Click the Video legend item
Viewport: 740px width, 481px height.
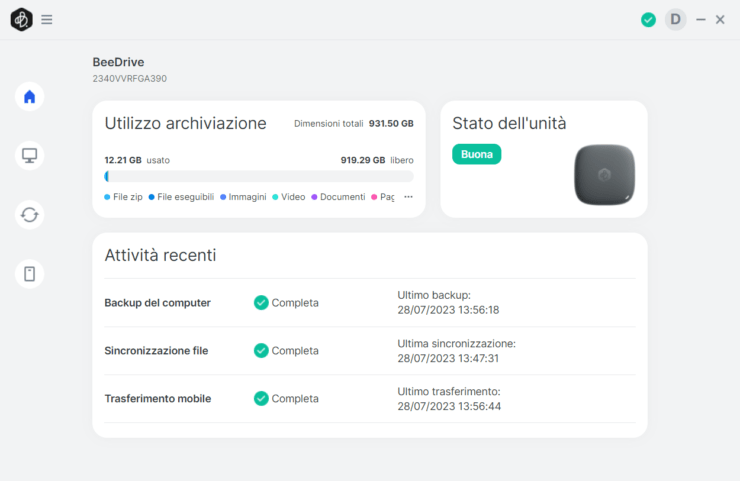[289, 197]
